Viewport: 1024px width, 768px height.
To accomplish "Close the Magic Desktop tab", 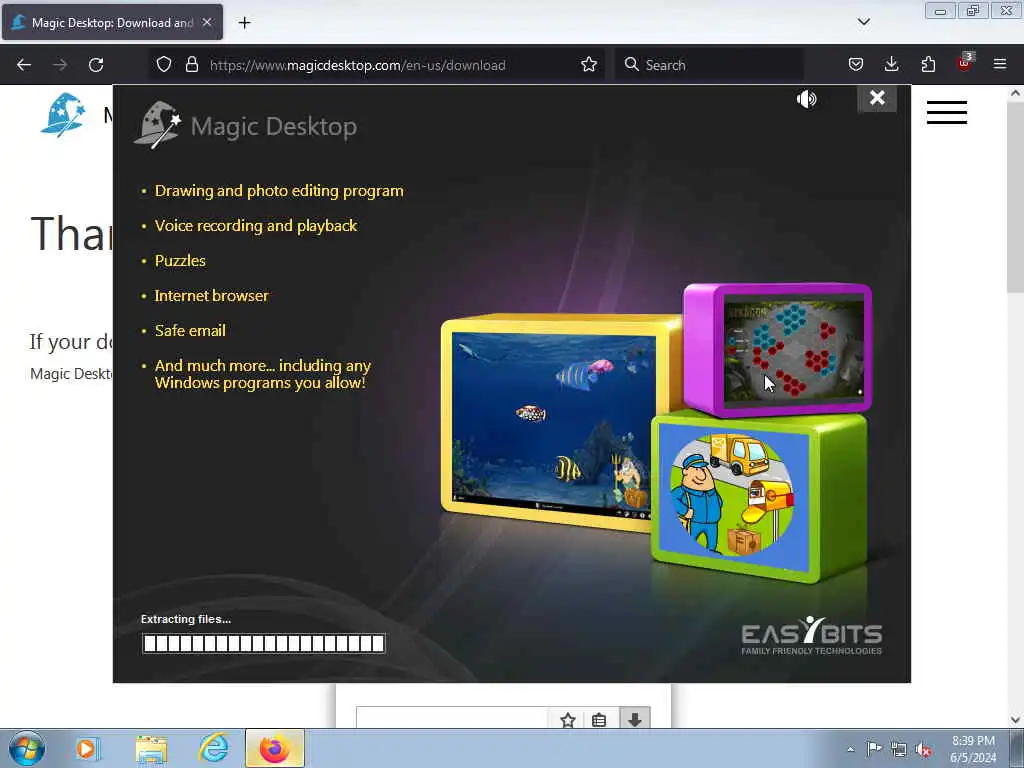I will 207,22.
